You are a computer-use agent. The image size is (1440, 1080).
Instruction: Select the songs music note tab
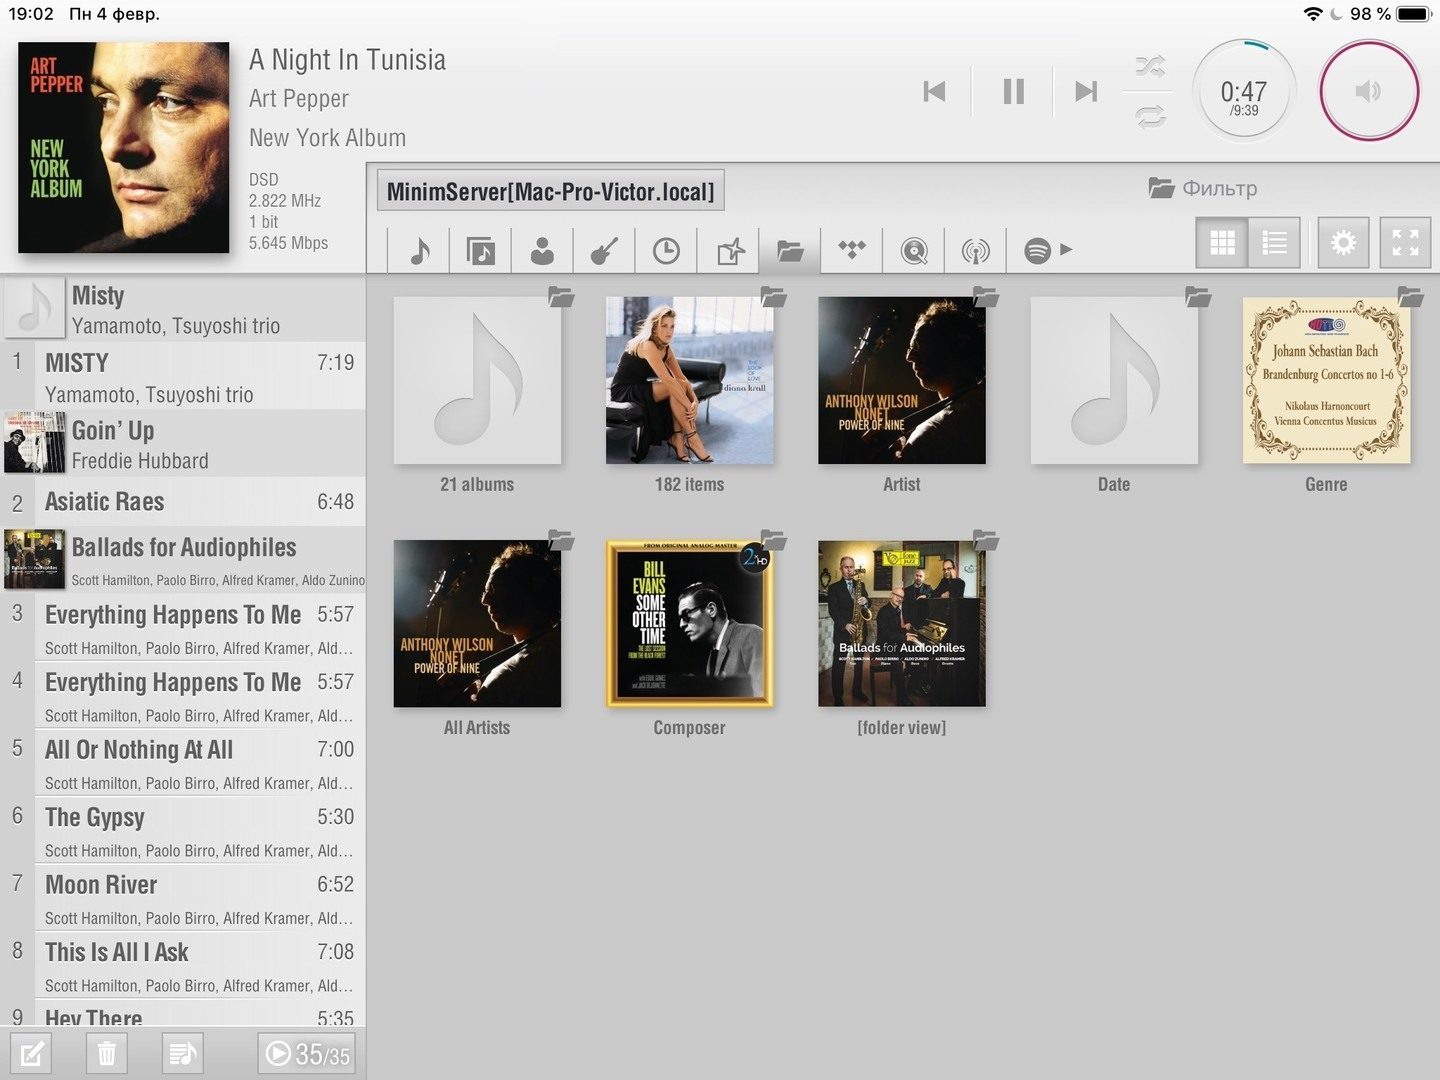pyautogui.click(x=420, y=250)
